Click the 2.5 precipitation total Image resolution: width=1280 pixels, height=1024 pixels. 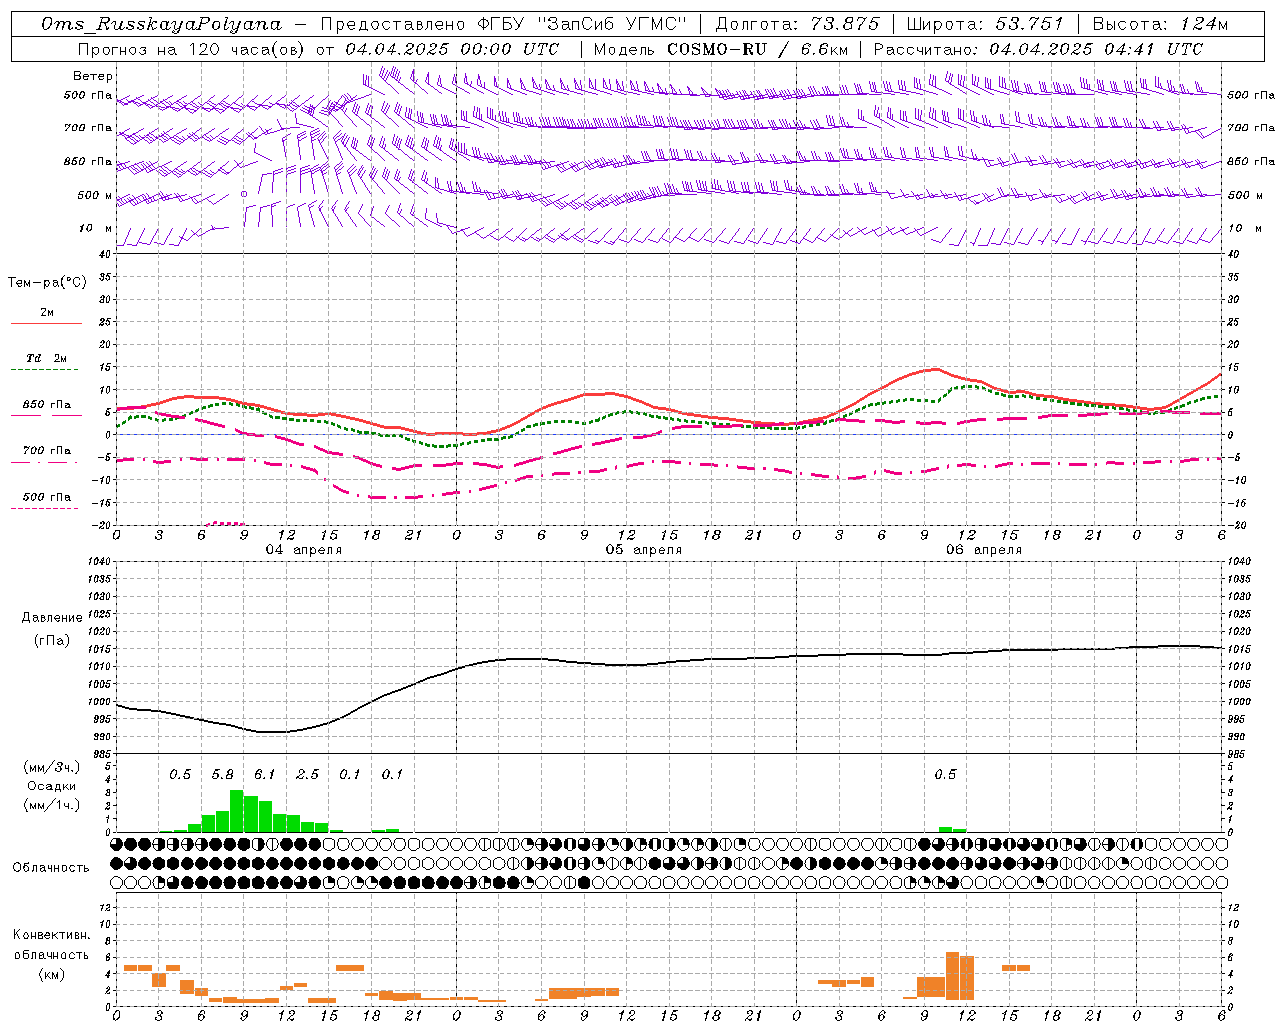point(307,775)
